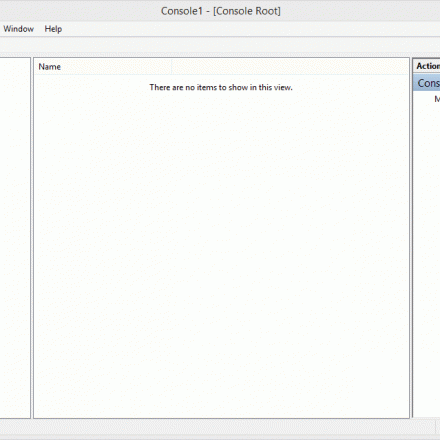Click the 'no items to show' message
The image size is (440, 440).
(x=221, y=87)
